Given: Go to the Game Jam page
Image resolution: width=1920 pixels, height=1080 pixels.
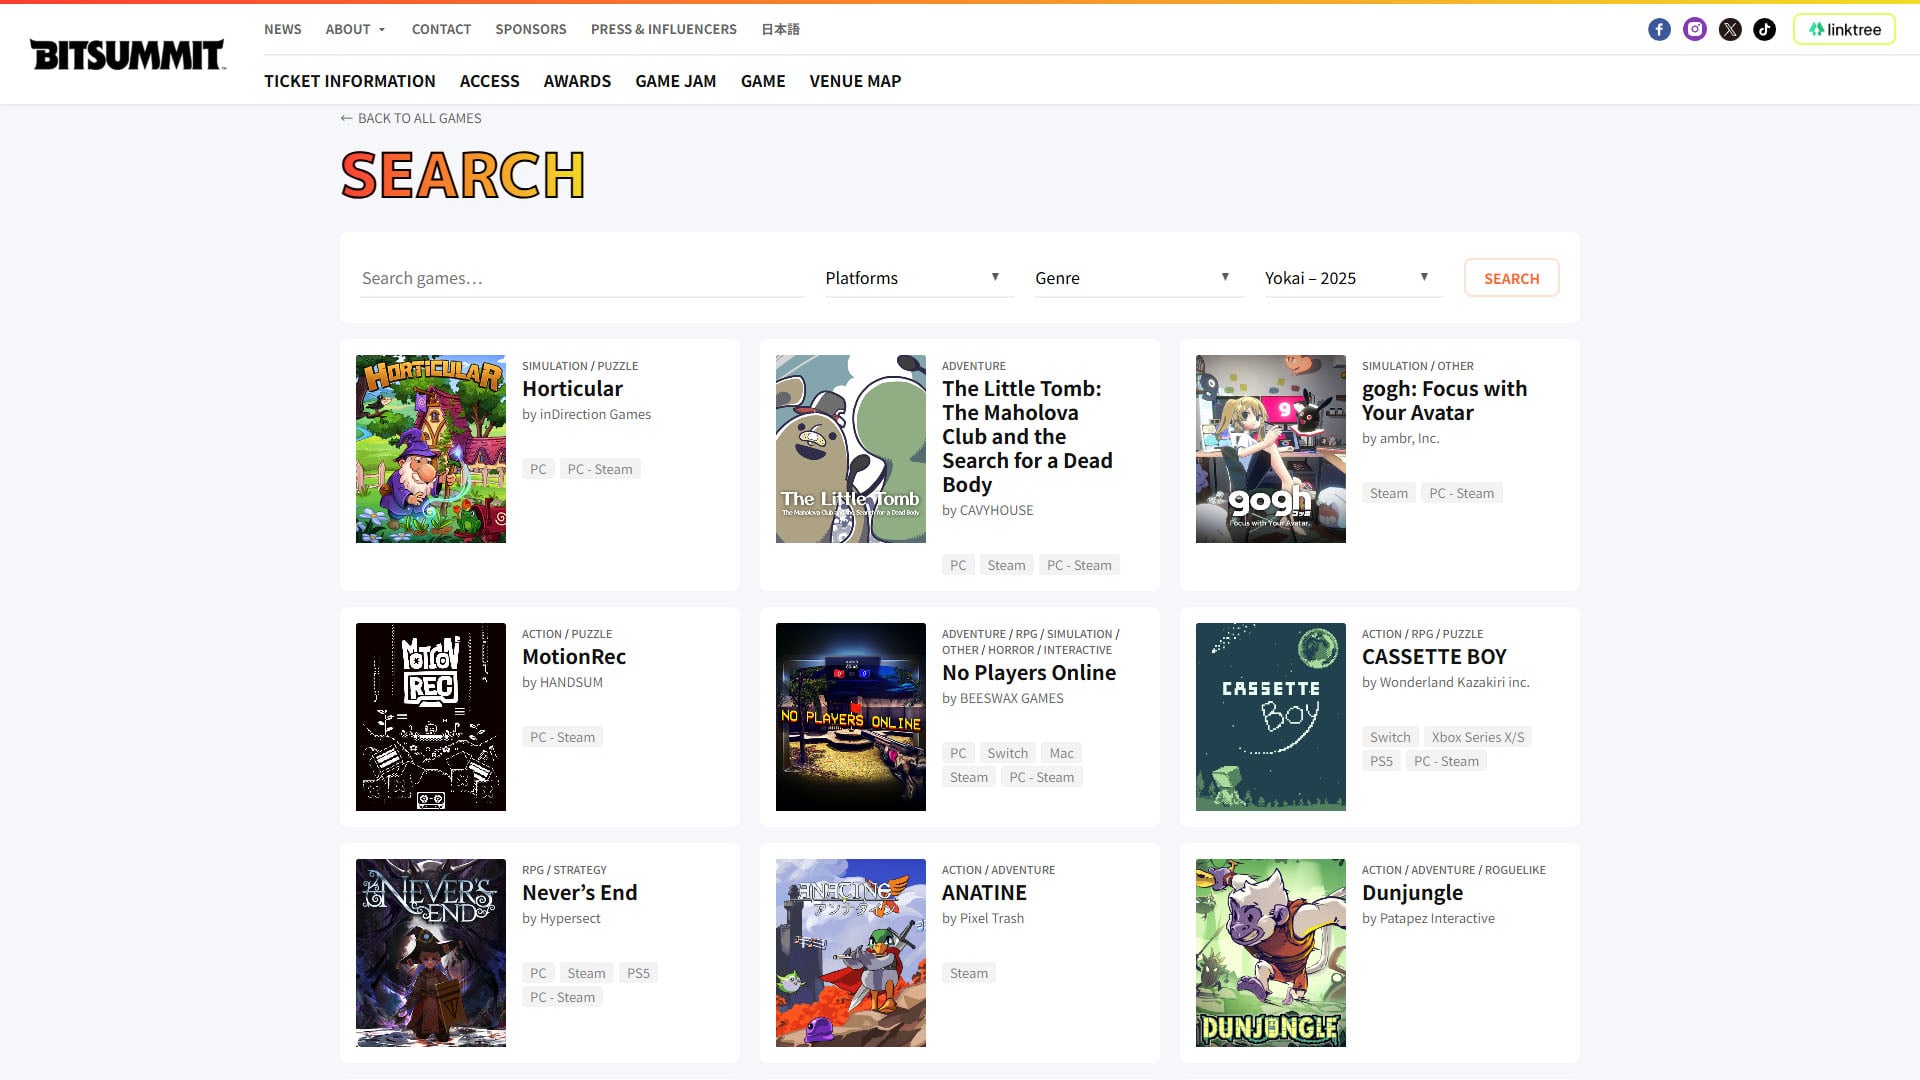Looking at the screenshot, I should [675, 81].
